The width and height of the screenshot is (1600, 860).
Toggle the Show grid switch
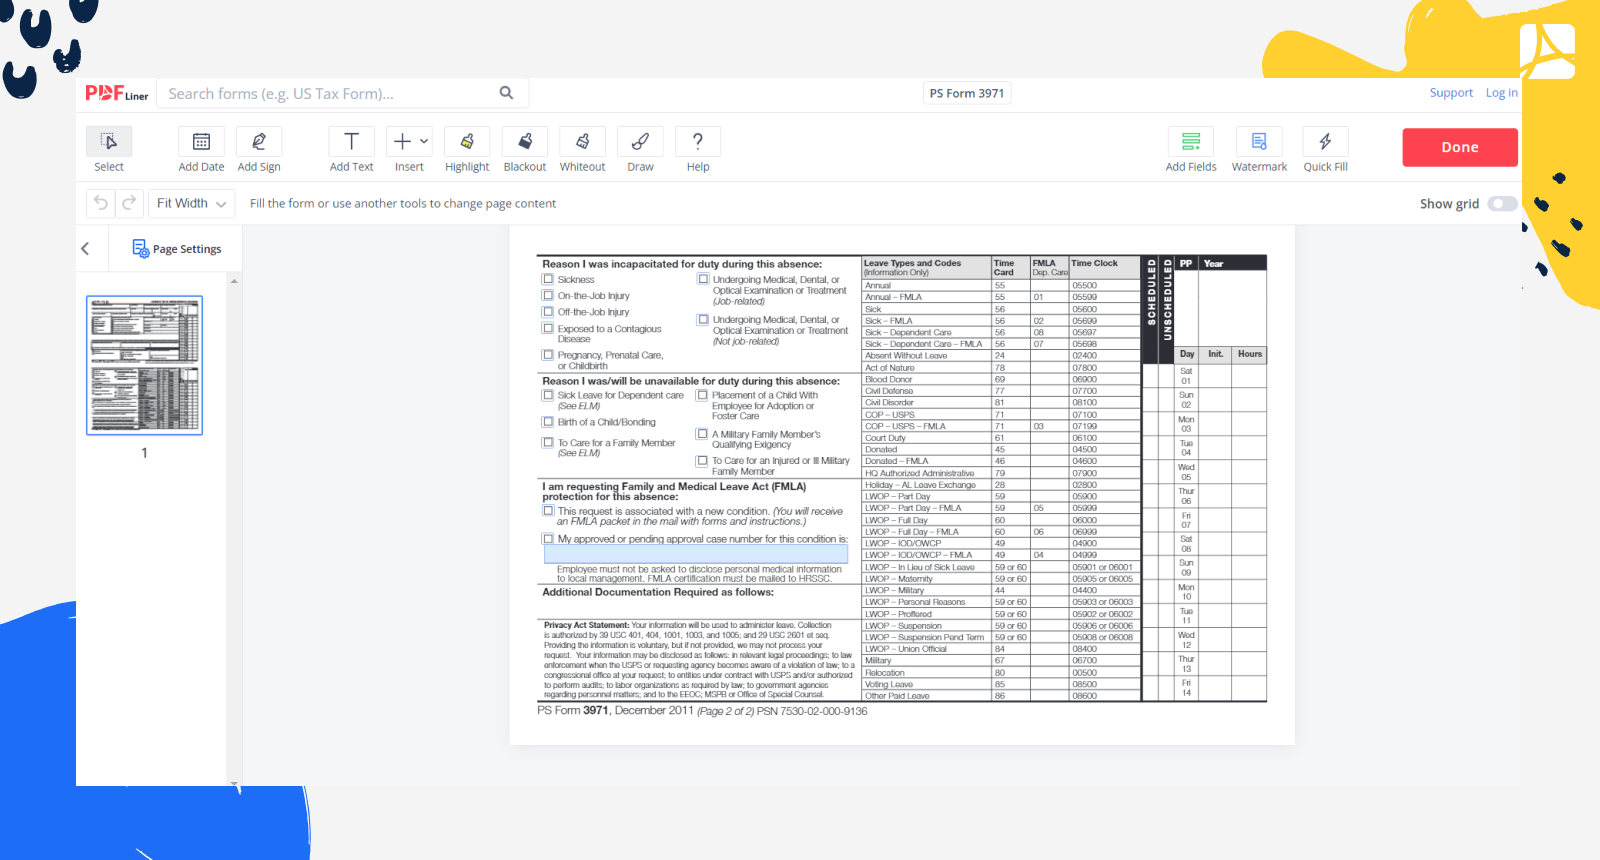(1501, 204)
